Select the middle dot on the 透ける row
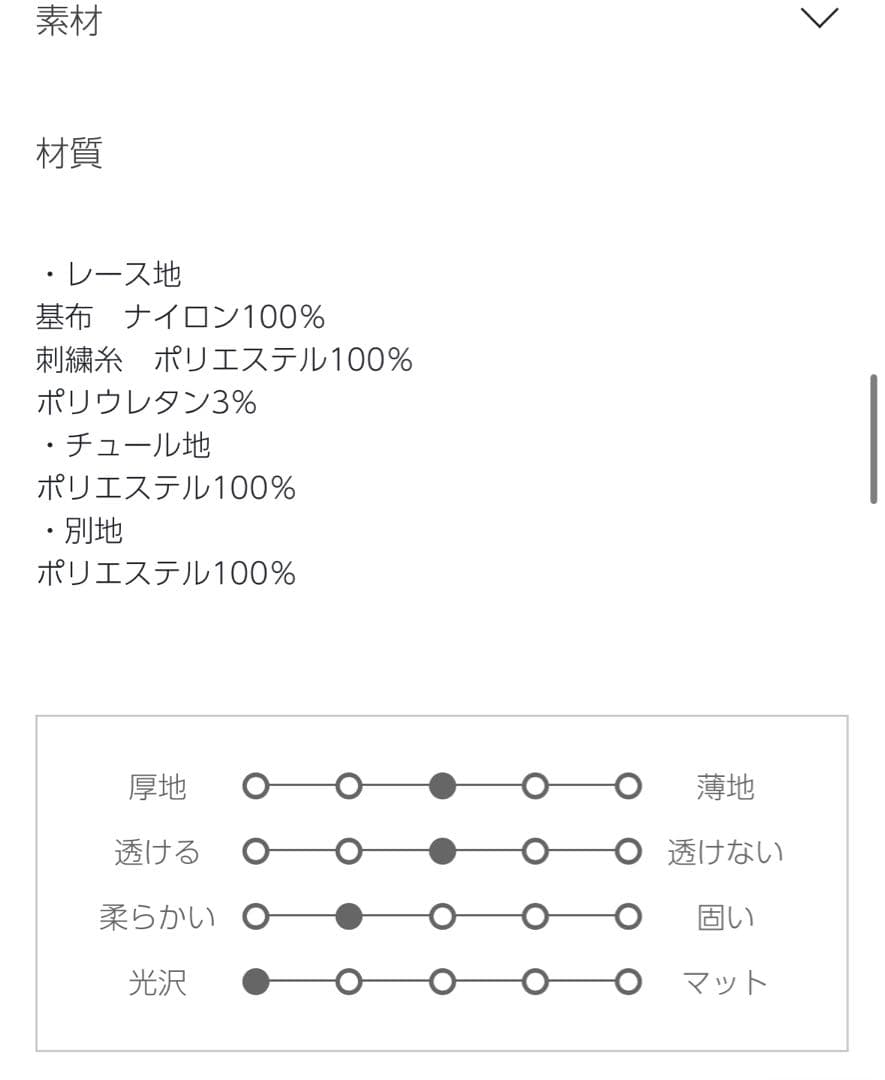This screenshot has width=885, height=1080. click(x=441, y=851)
